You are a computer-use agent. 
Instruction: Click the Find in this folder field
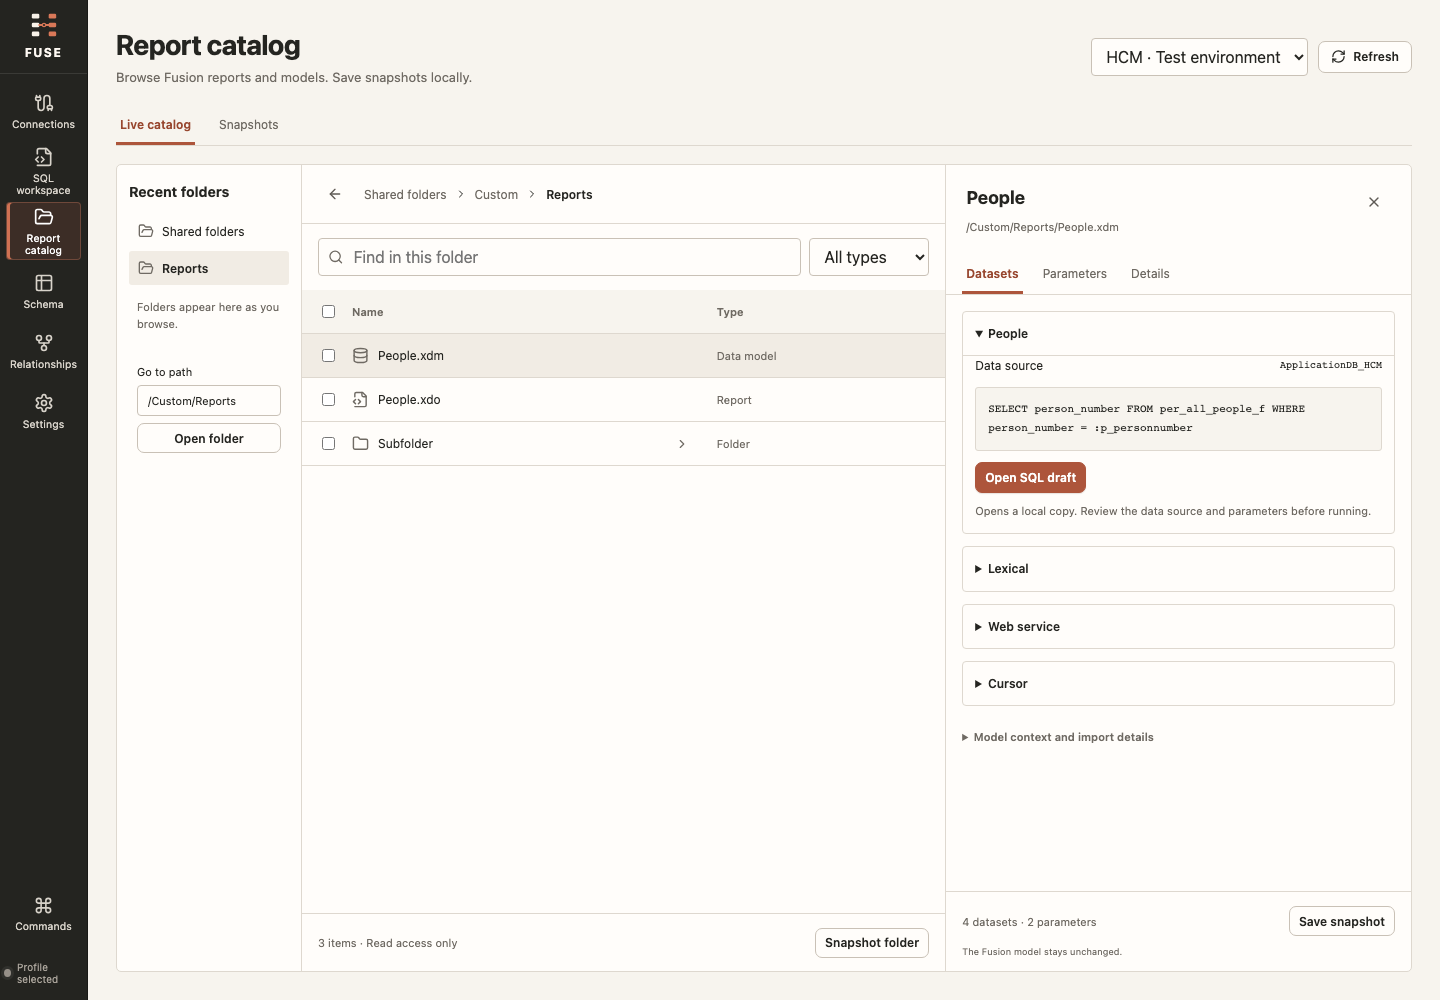tap(559, 257)
